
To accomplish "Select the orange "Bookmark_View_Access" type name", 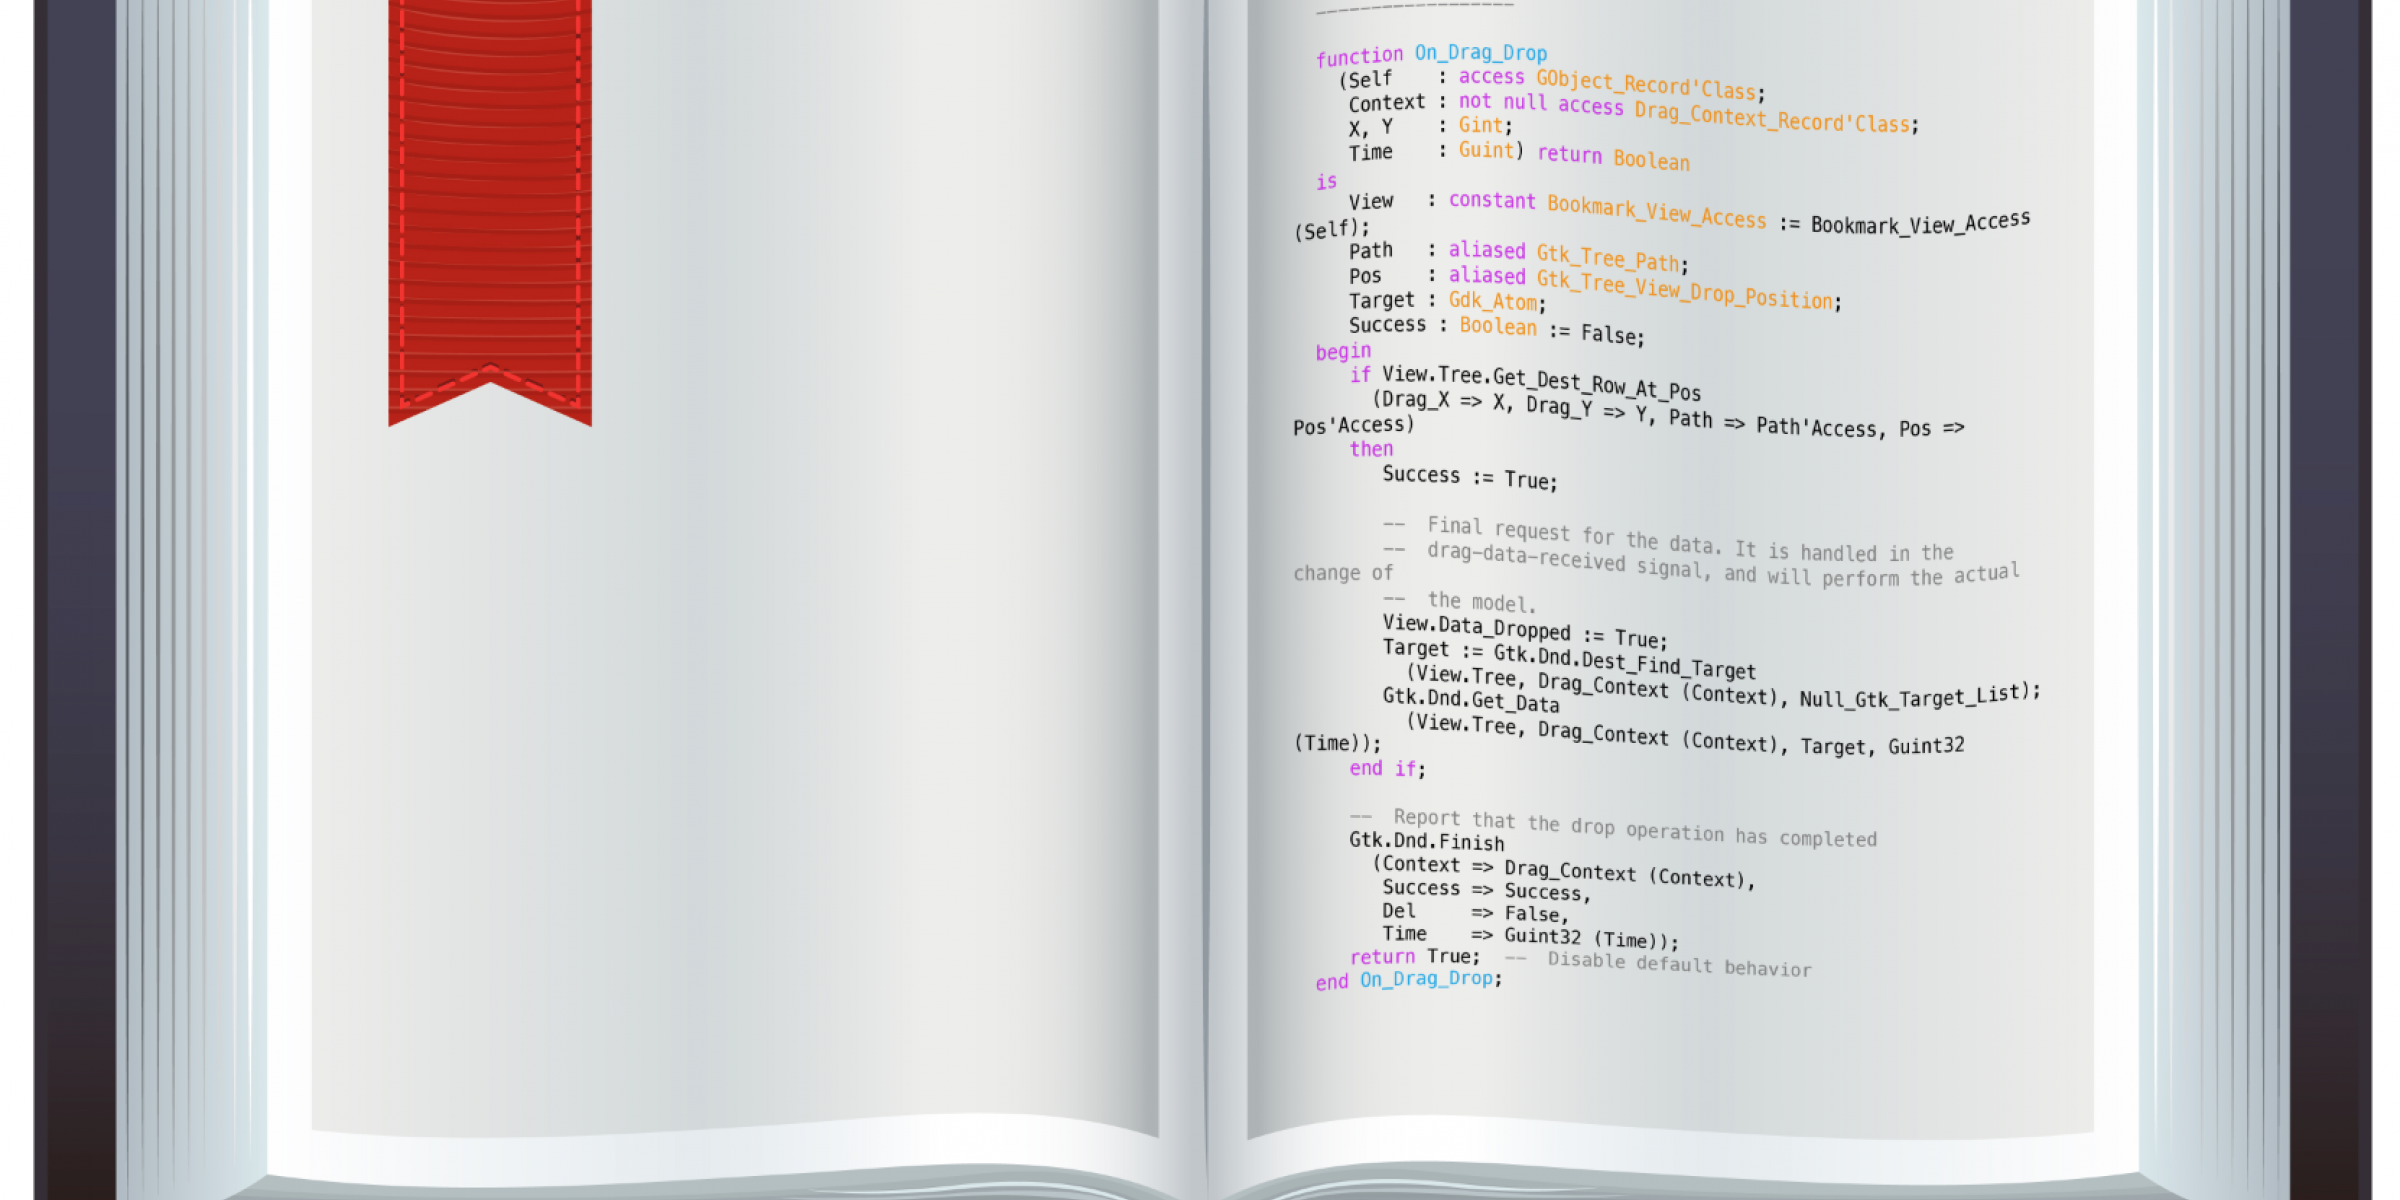I will pos(1656,210).
